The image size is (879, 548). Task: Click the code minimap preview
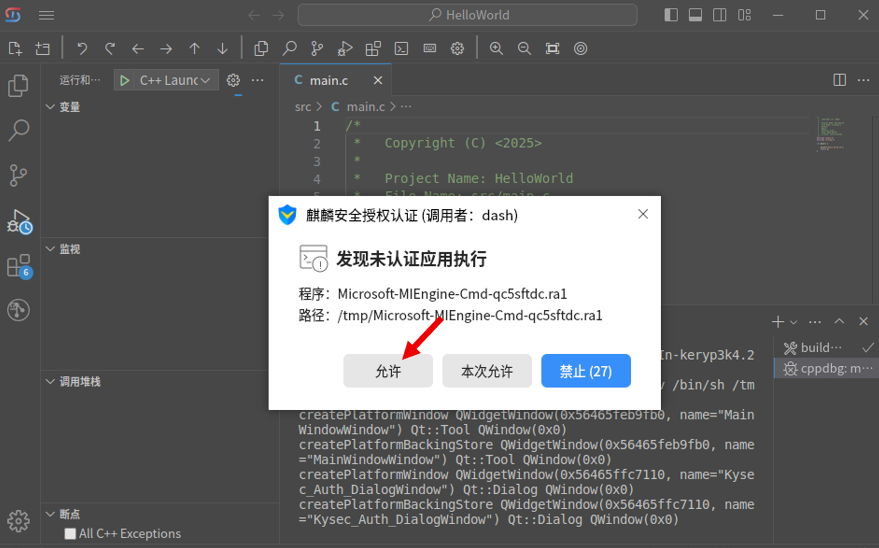pos(830,134)
